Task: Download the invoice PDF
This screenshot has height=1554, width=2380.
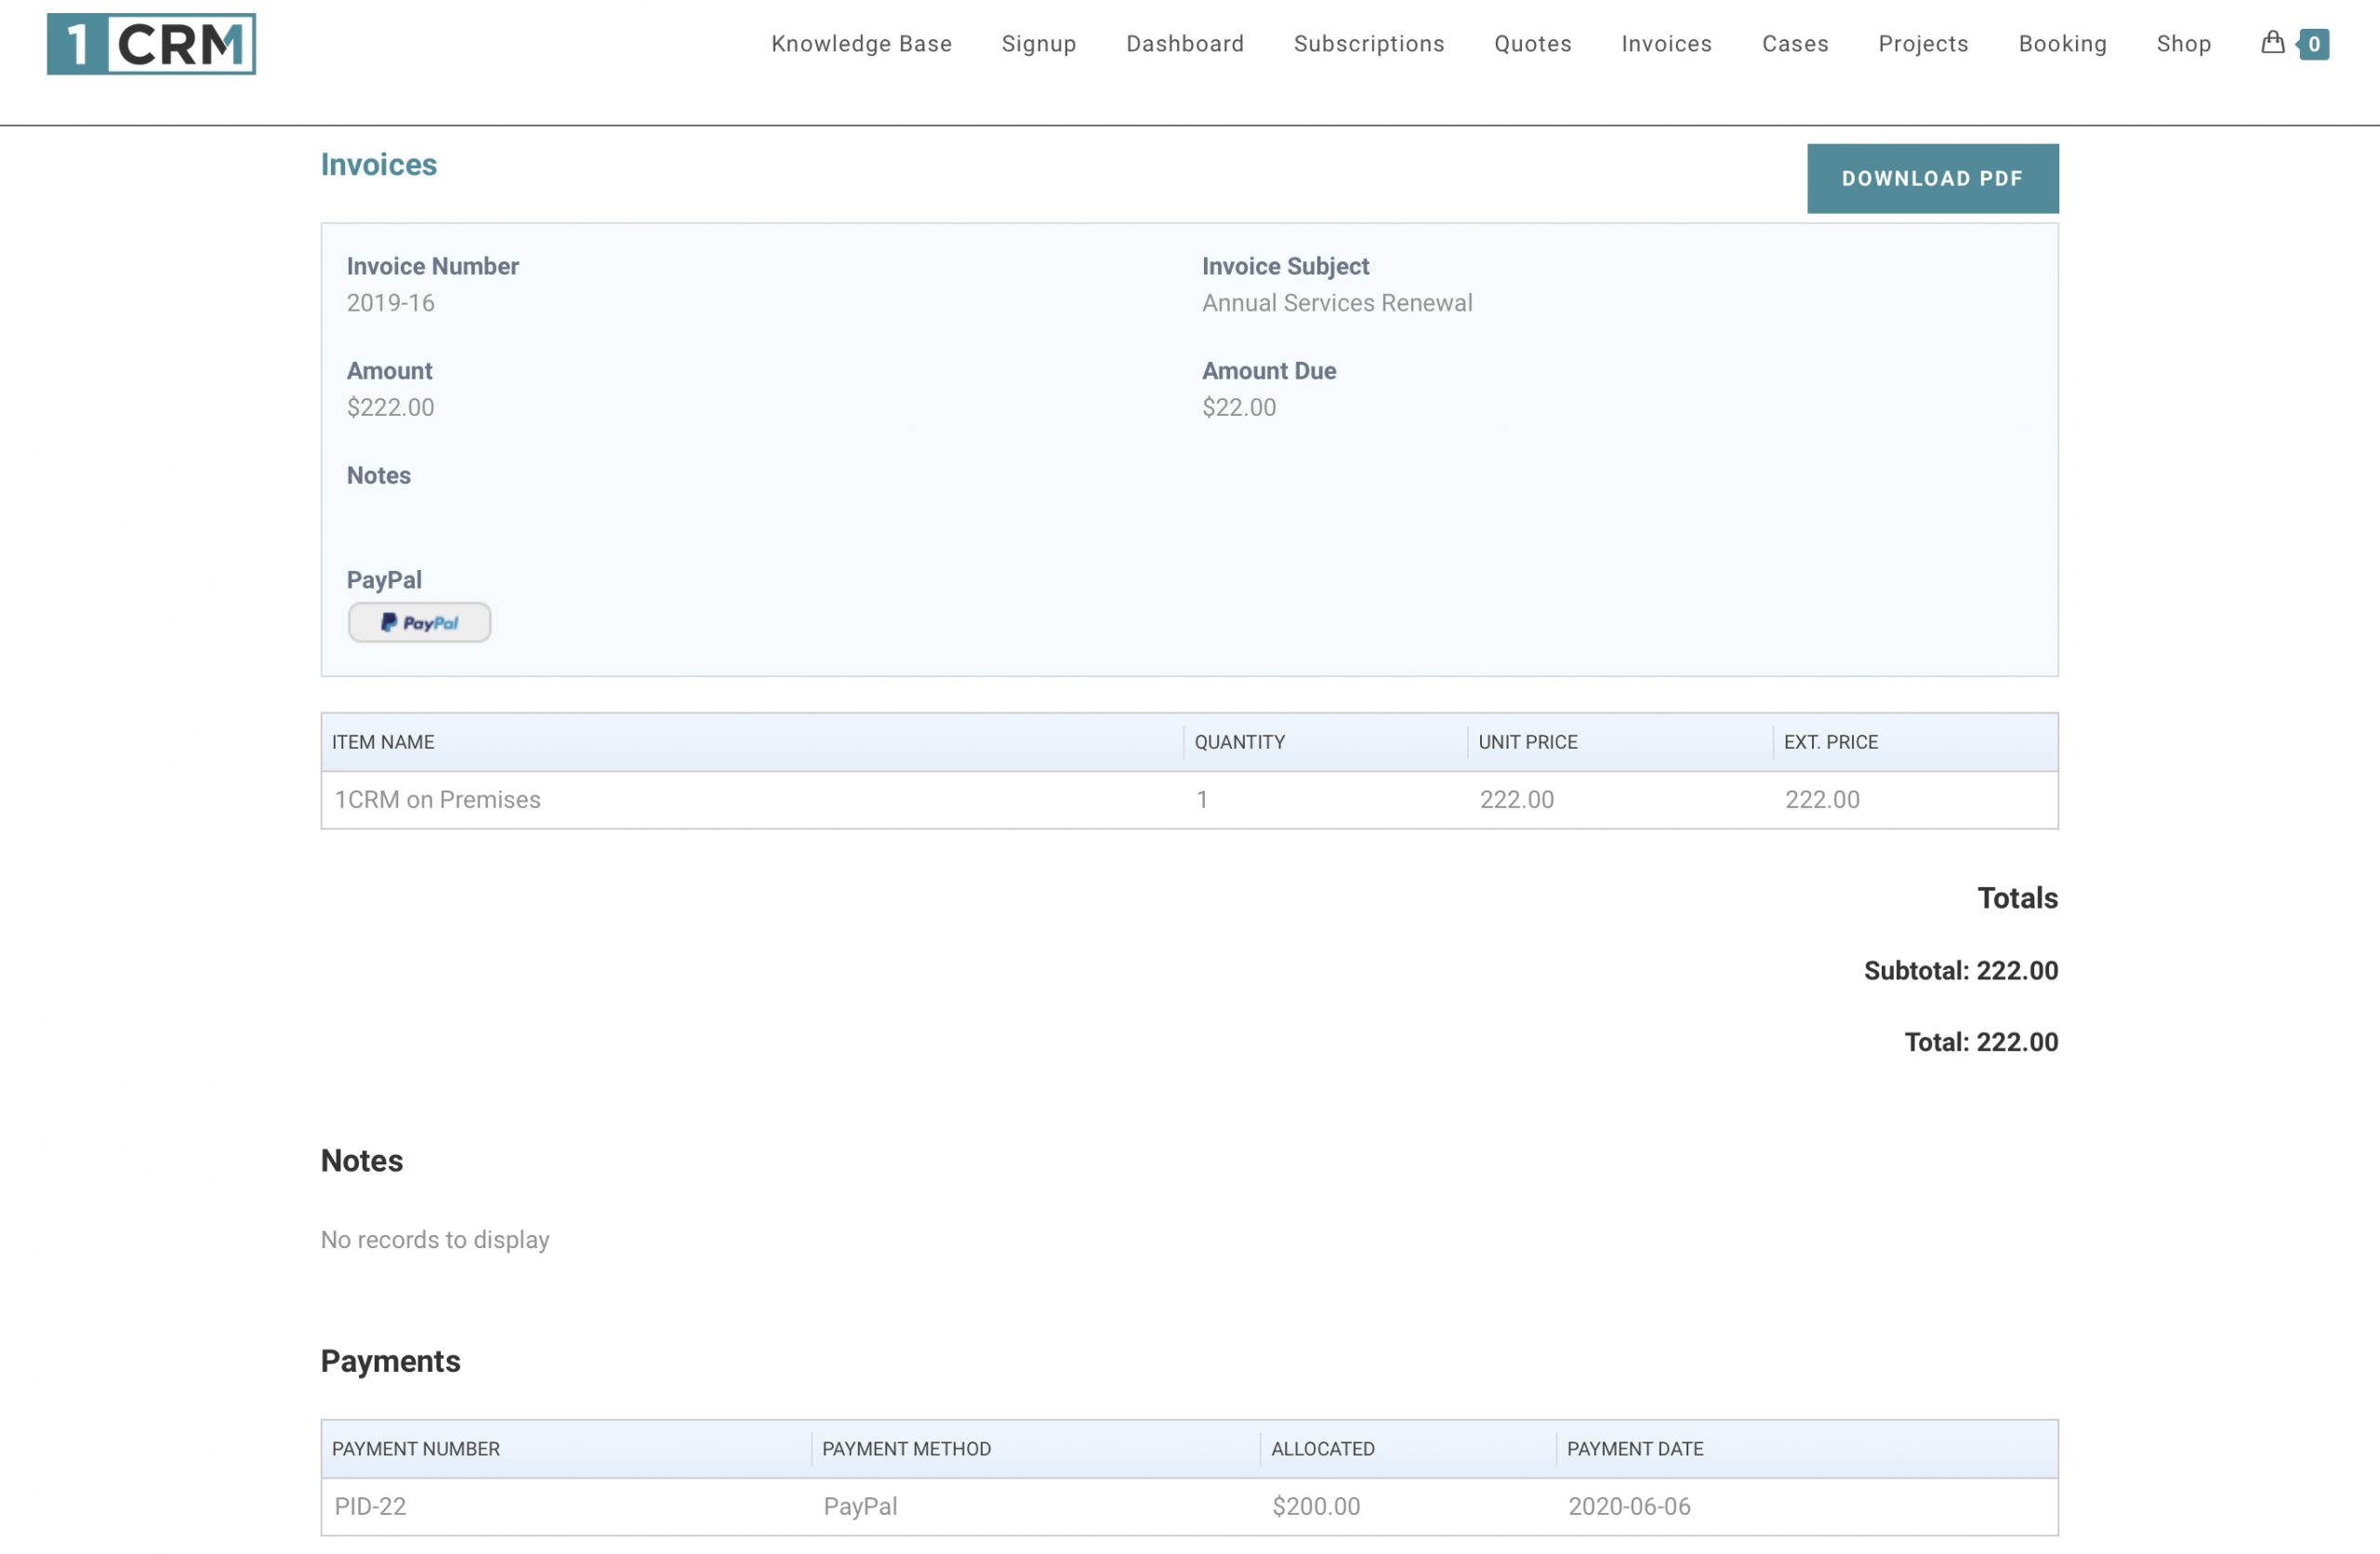Action: coord(1932,178)
